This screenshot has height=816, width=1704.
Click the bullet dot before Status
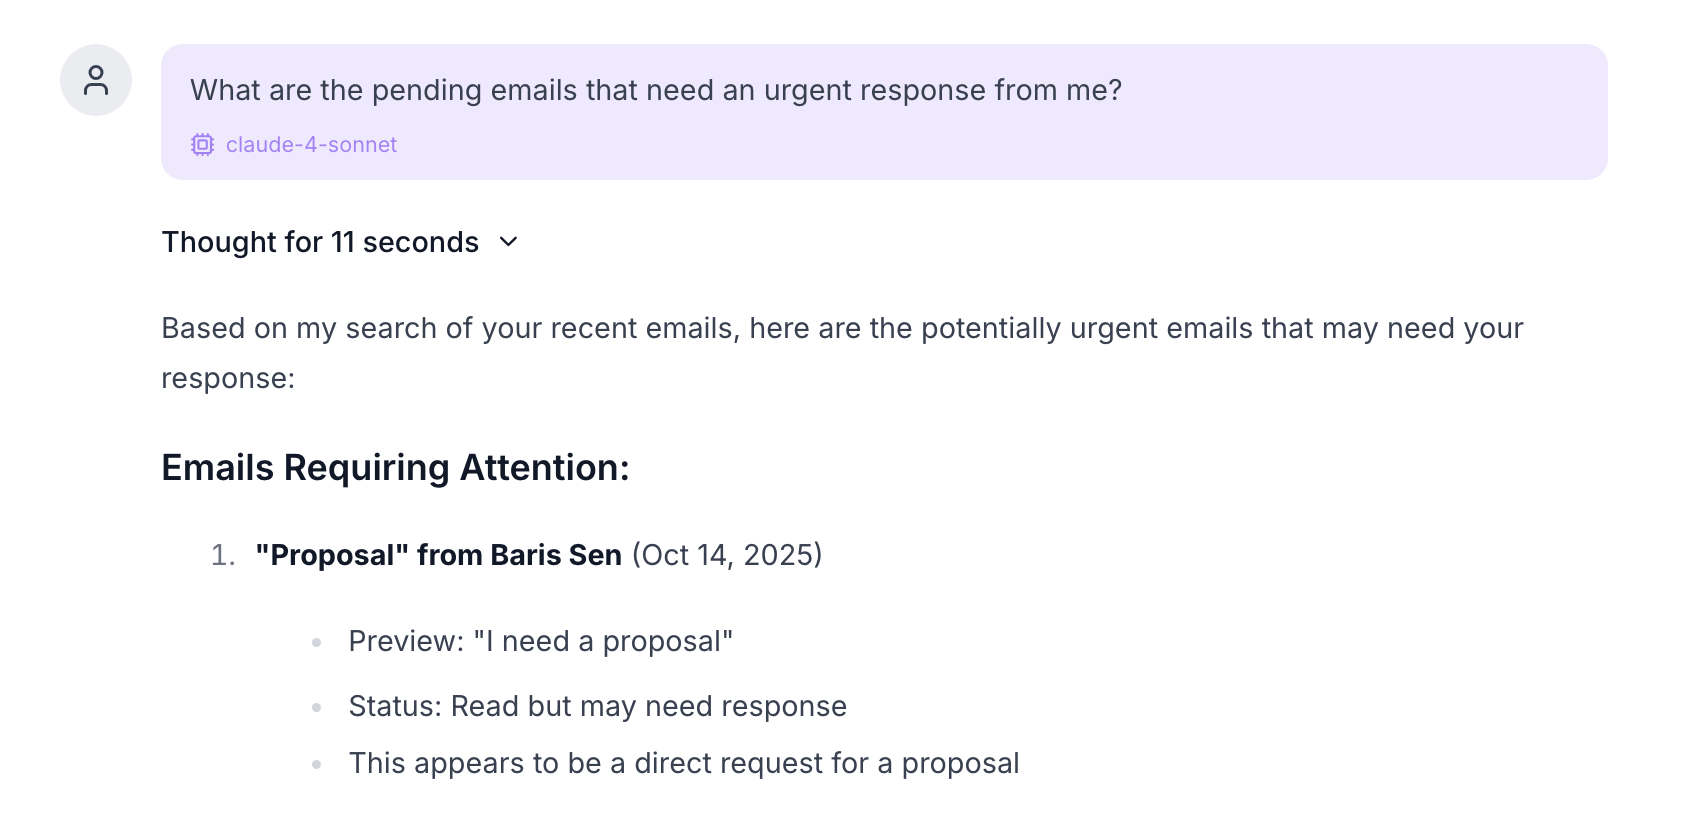point(317,708)
